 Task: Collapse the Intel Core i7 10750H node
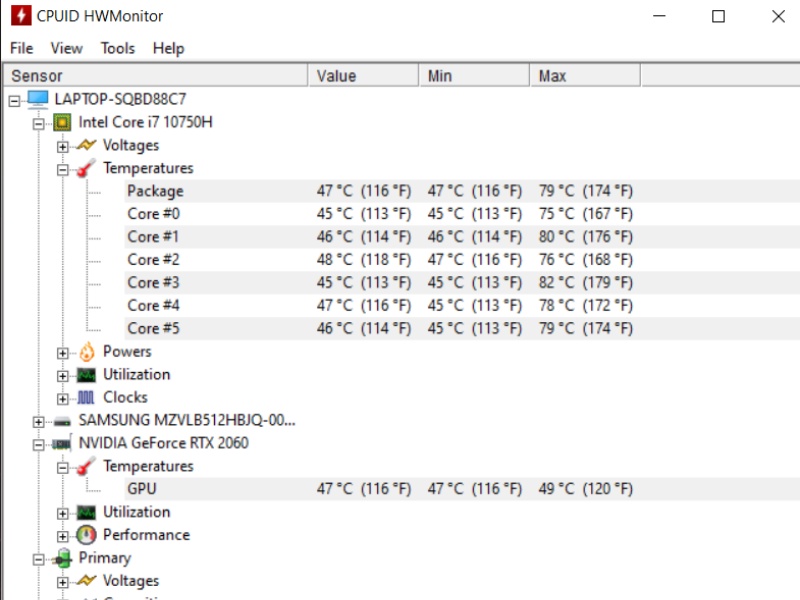[x=38, y=123]
